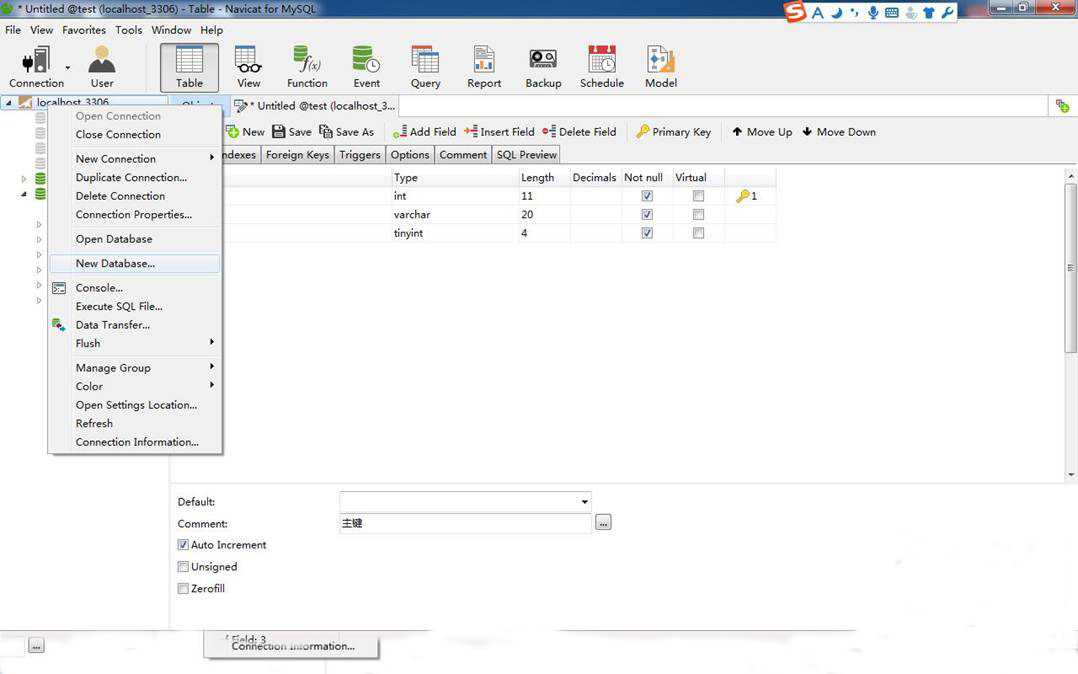This screenshot has width=1078, height=674.
Task: Open the User management icon
Action: 102,67
